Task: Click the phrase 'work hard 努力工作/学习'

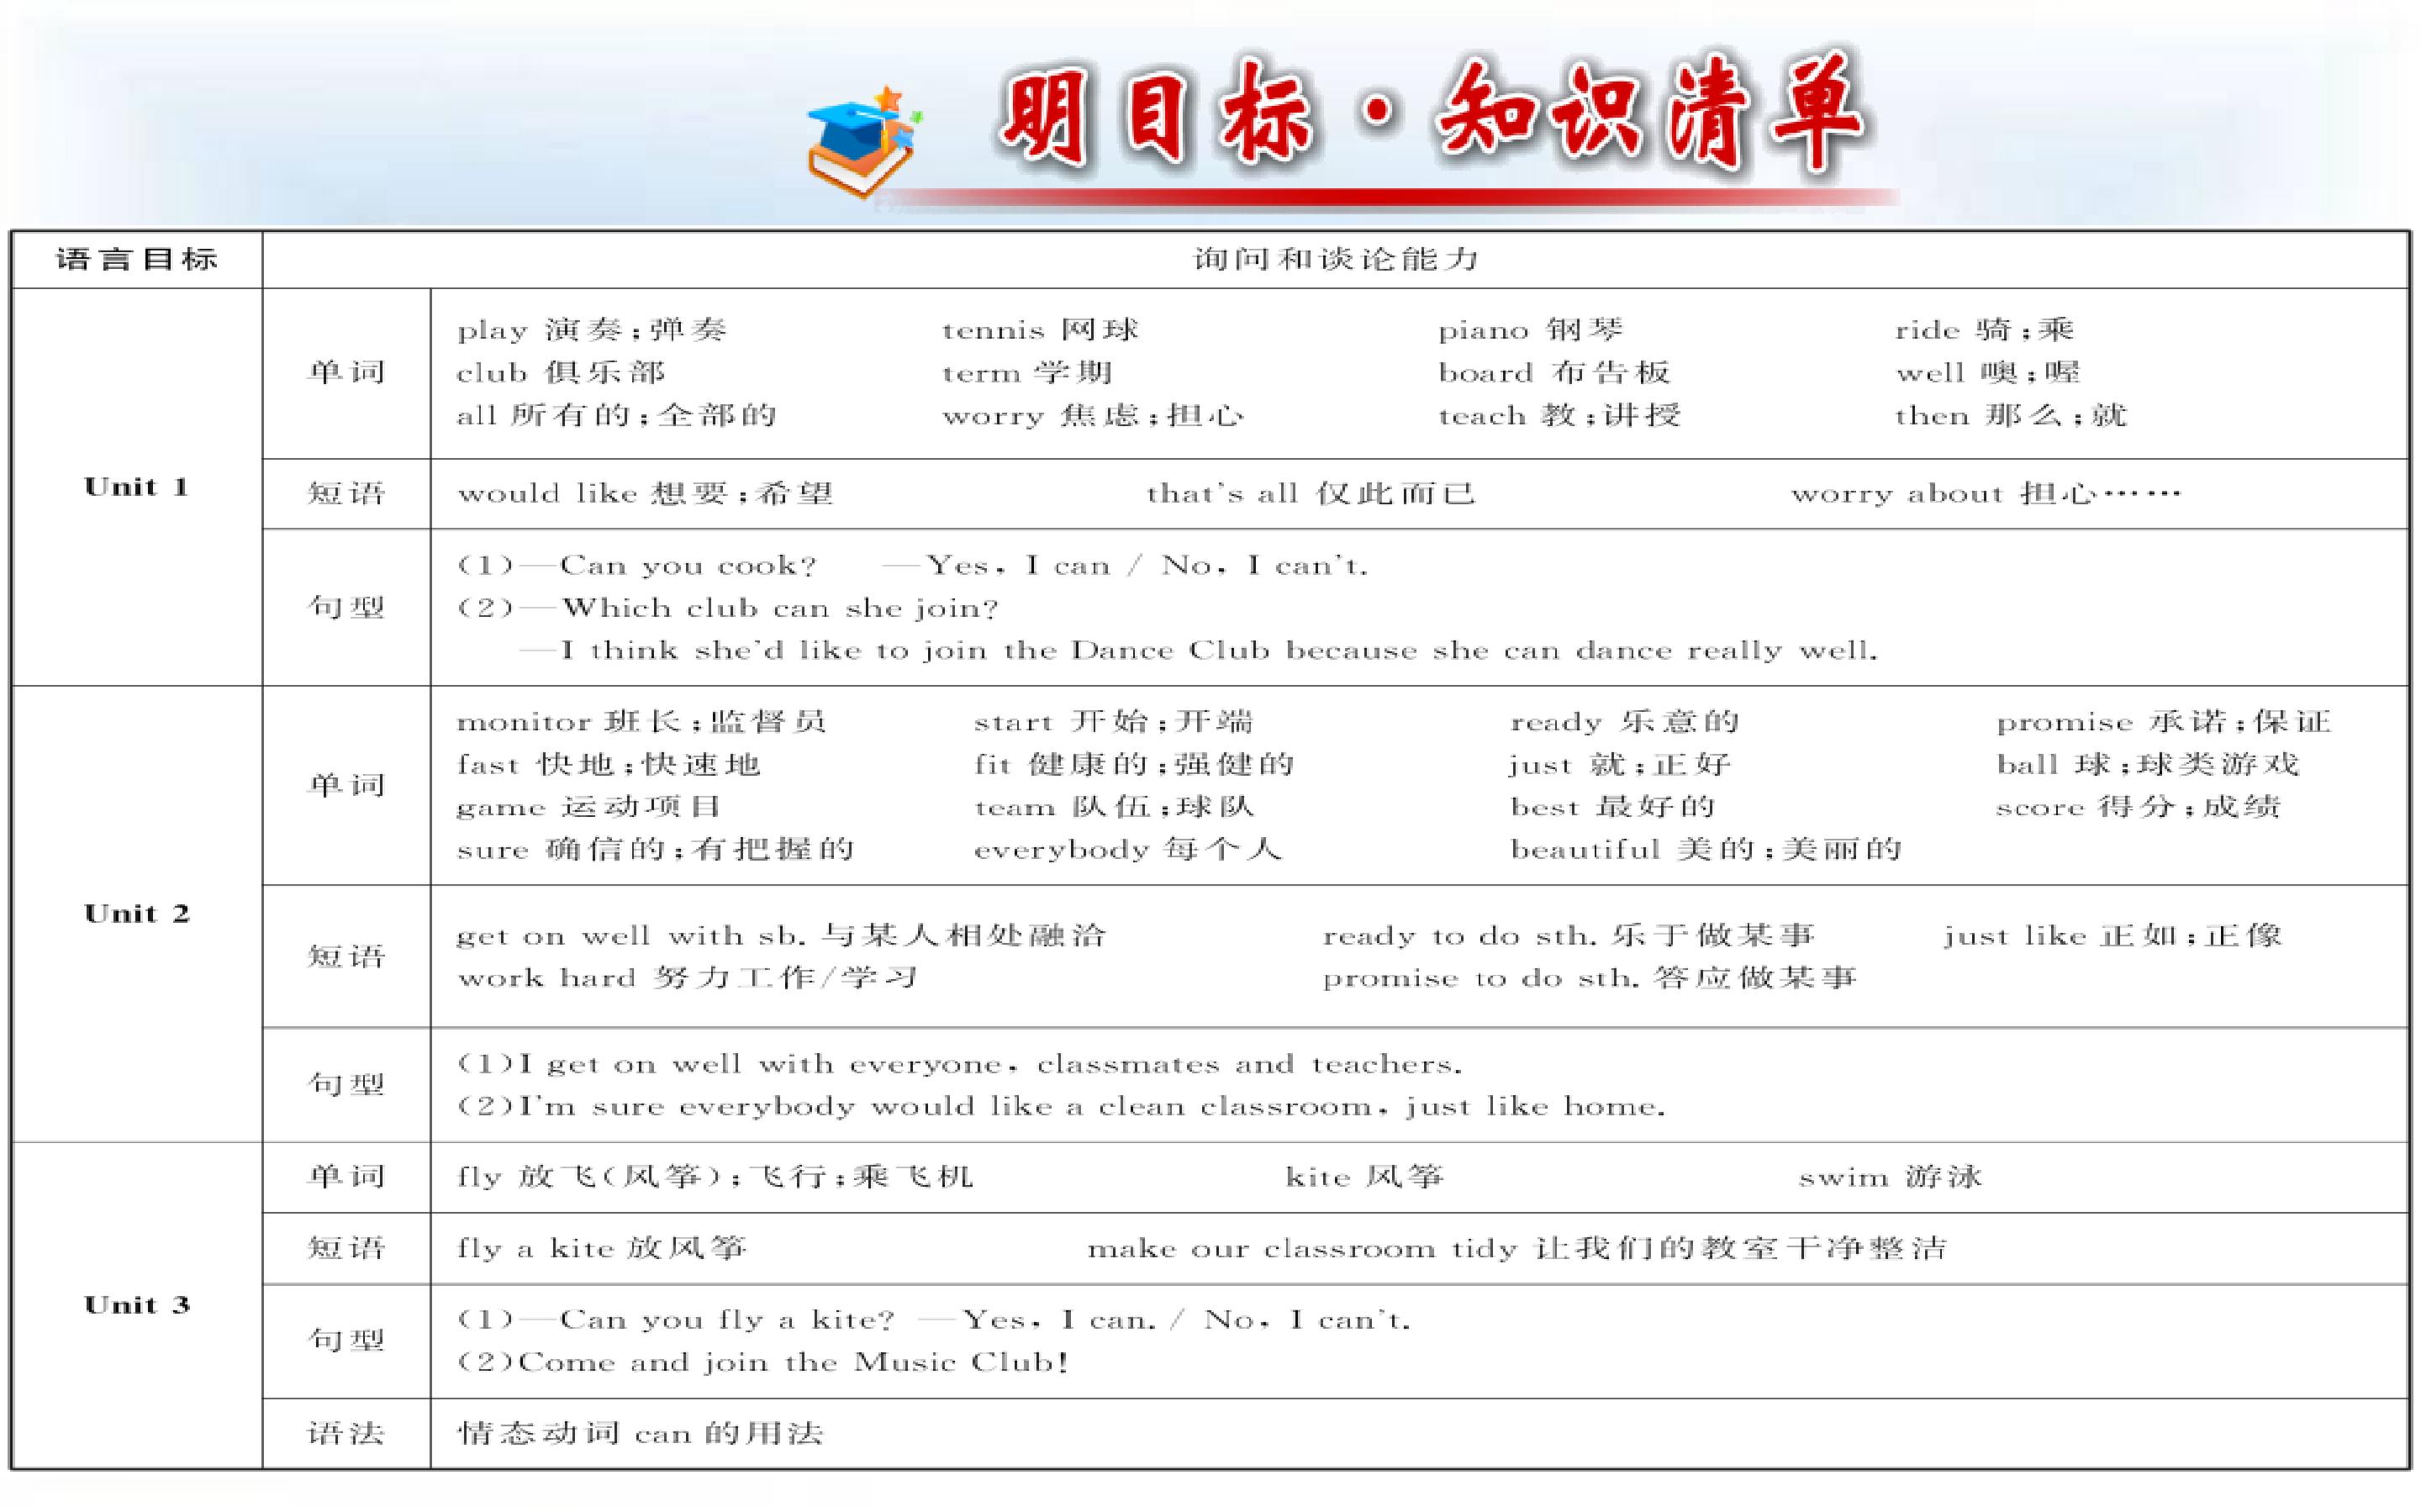Action: 687,978
